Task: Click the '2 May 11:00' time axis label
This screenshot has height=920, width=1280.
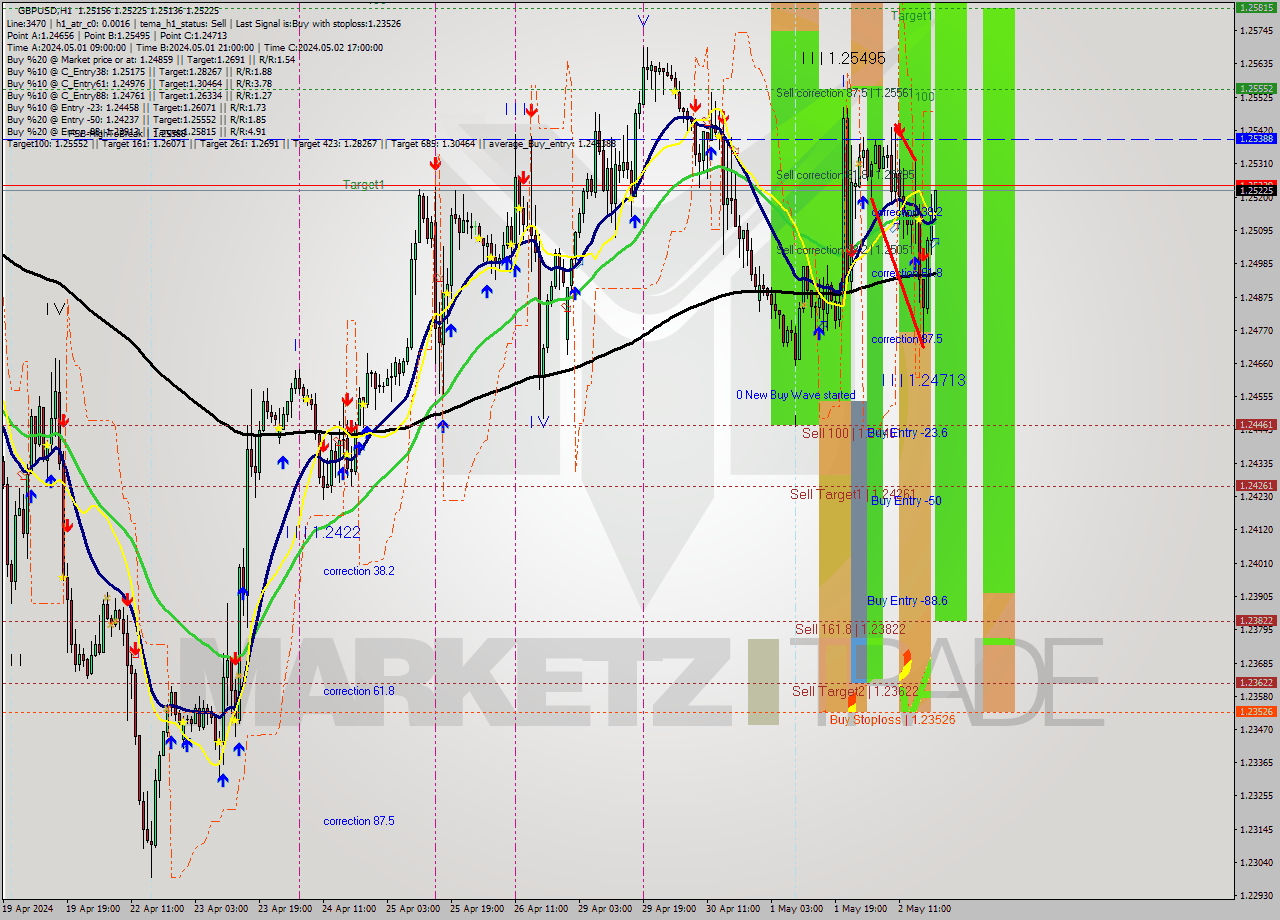Action: [x=923, y=909]
